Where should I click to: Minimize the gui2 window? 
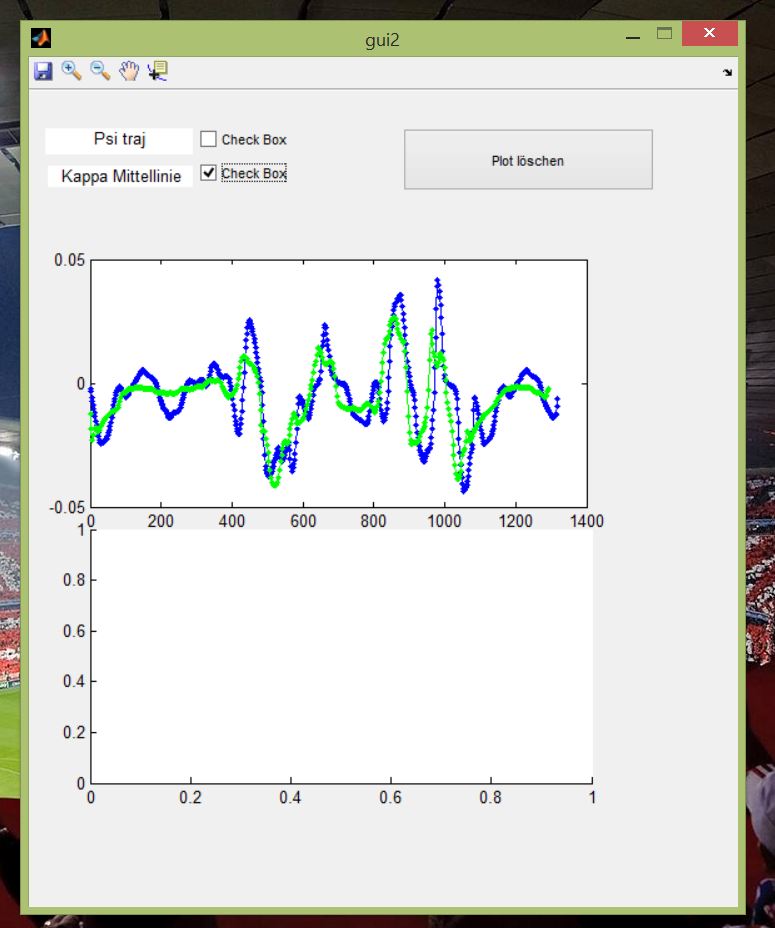(633, 35)
